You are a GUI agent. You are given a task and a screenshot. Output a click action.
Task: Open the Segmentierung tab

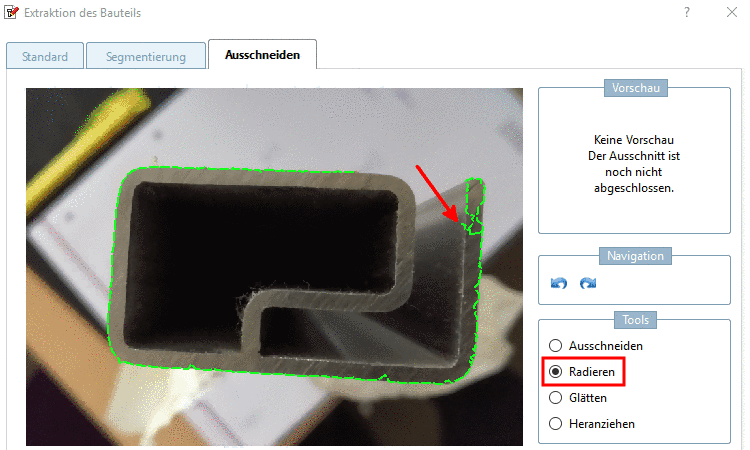(146, 56)
